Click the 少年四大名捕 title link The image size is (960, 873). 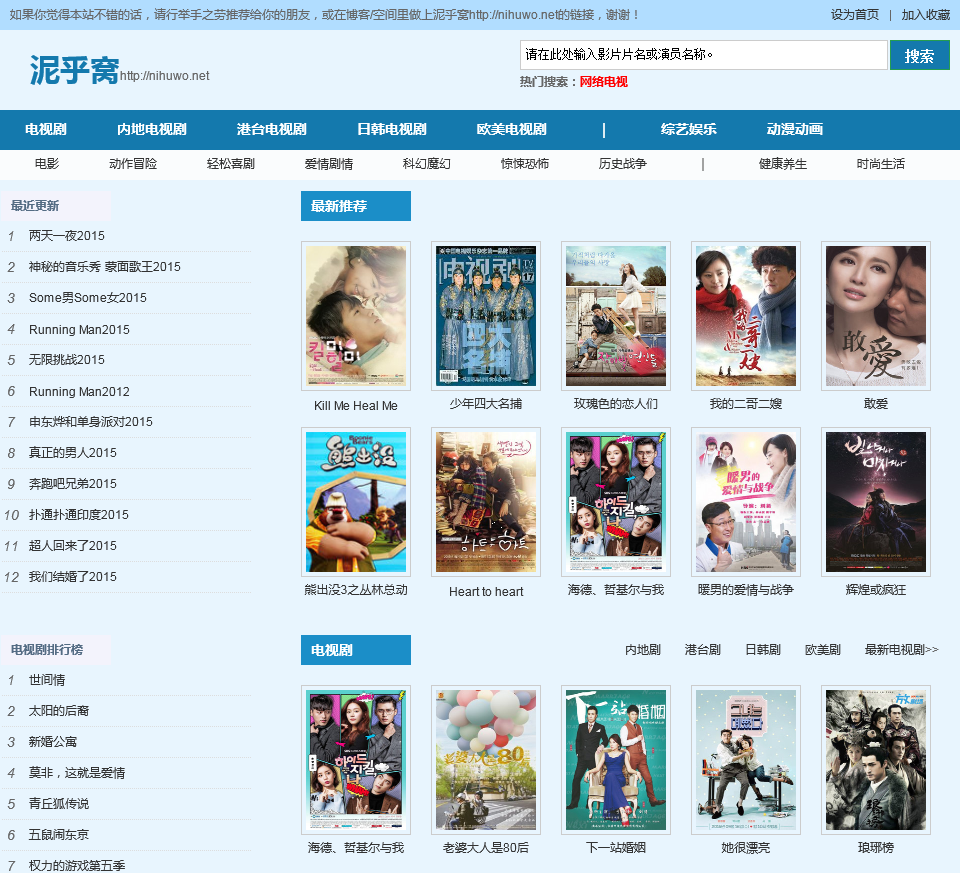coord(486,403)
